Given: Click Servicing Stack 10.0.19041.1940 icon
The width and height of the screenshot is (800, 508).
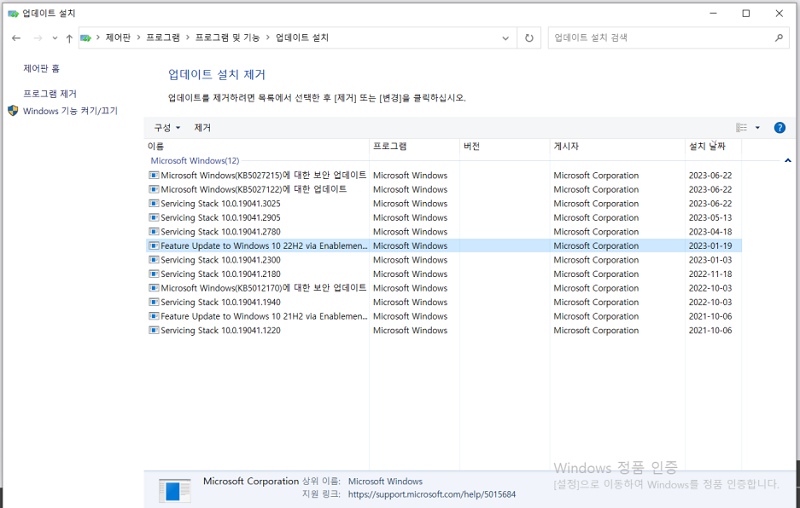Looking at the screenshot, I should tap(154, 302).
